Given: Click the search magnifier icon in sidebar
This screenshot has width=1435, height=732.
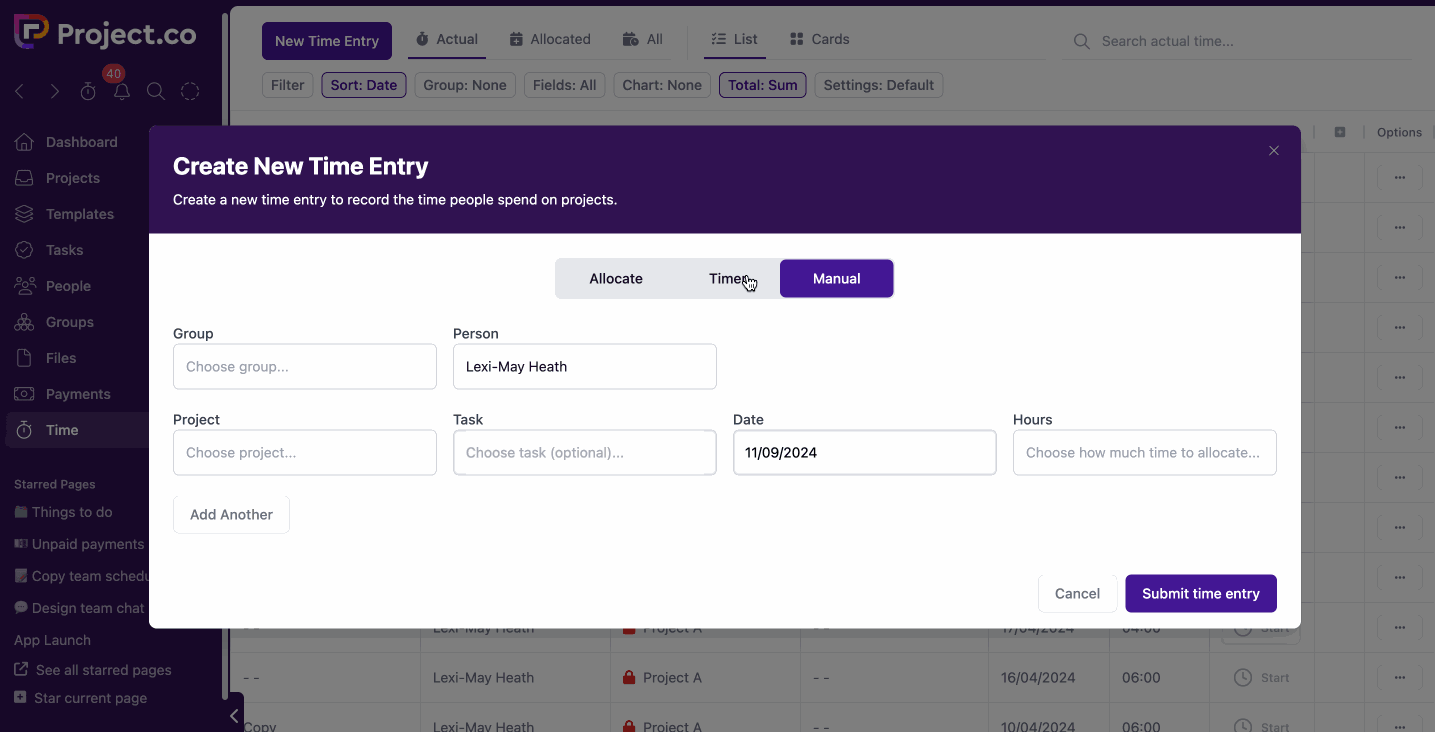Looking at the screenshot, I should (x=156, y=92).
